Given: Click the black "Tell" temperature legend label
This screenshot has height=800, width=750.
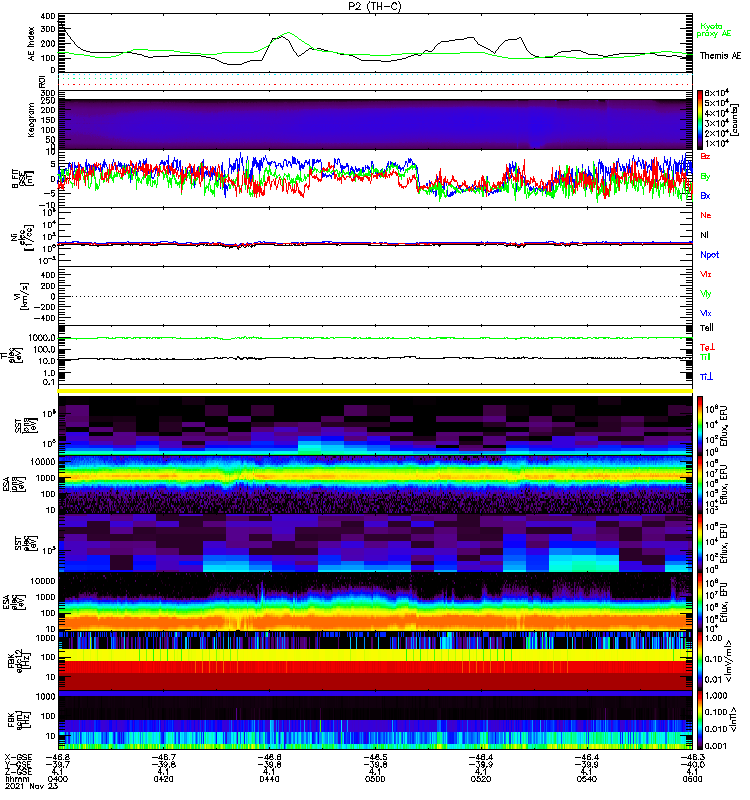Looking at the screenshot, I should coord(707,328).
